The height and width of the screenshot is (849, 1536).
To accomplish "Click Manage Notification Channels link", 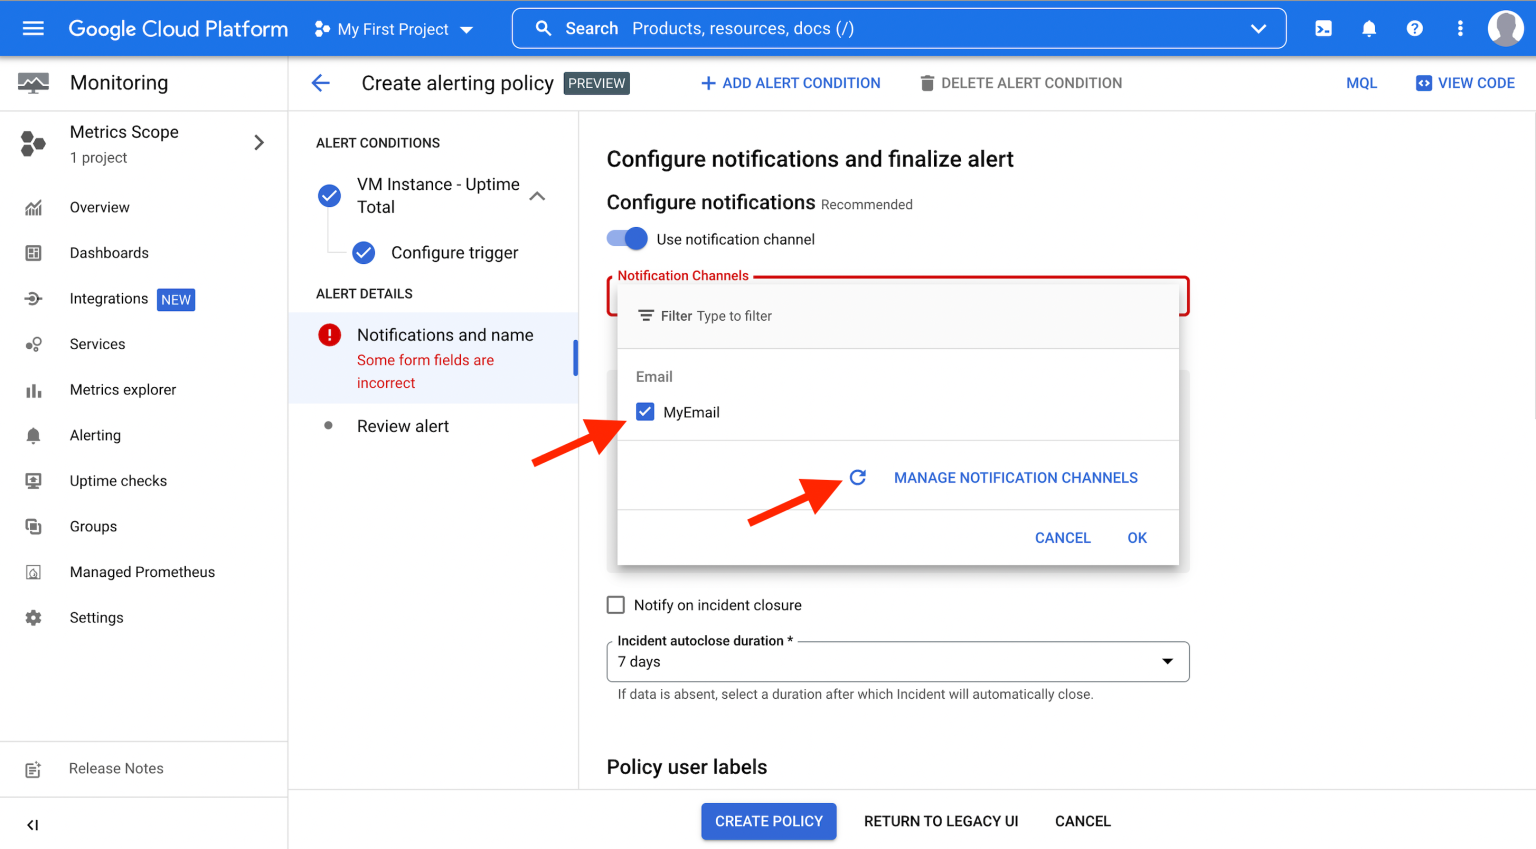I will (1016, 478).
